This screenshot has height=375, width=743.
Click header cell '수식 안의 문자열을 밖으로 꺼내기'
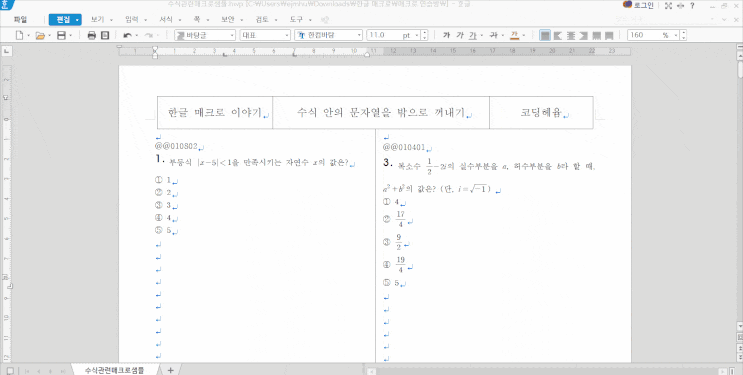(x=381, y=113)
